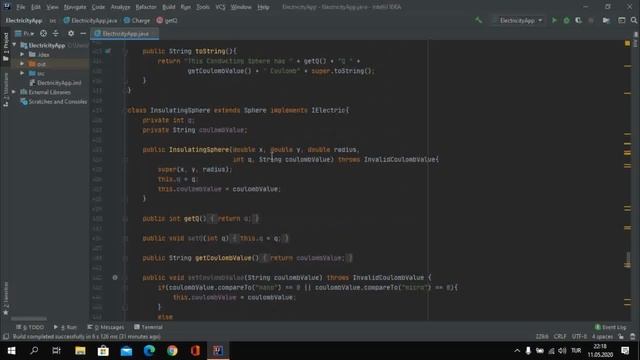Click the gutter icon beside setCoulombValue

[115, 278]
